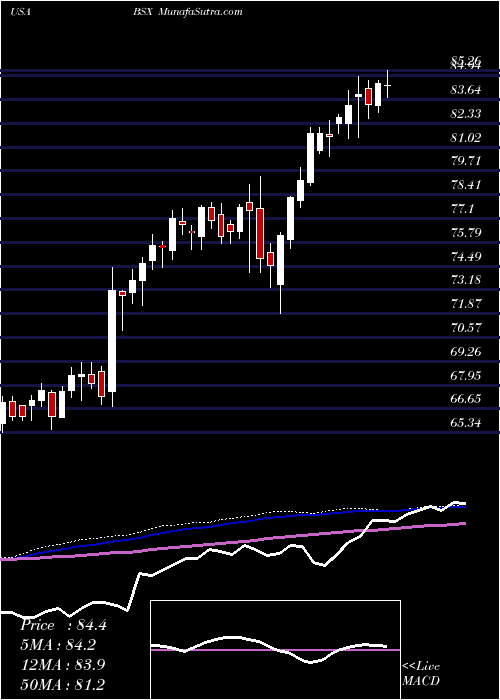Click the 79.71 price axis label
Image resolution: width=500 pixels, height=700 pixels.
466,161
